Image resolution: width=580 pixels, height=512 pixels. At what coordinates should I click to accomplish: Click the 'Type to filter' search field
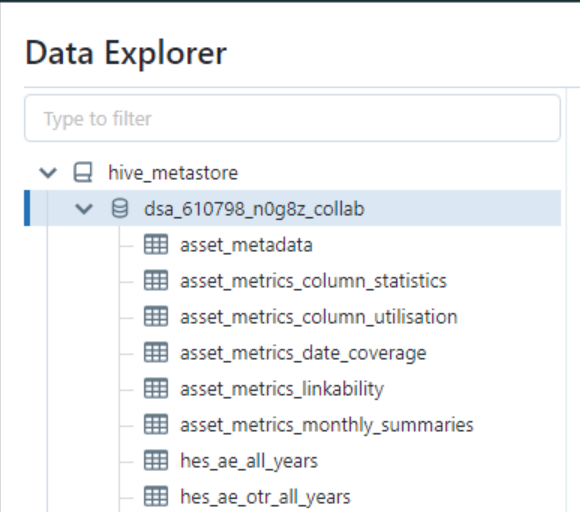[x=292, y=118]
